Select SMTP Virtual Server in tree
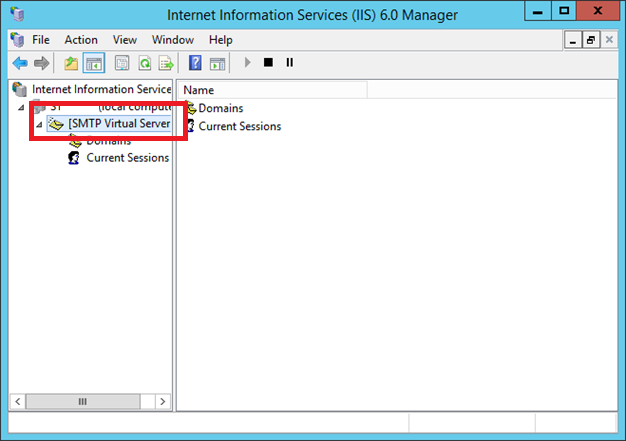 119,124
